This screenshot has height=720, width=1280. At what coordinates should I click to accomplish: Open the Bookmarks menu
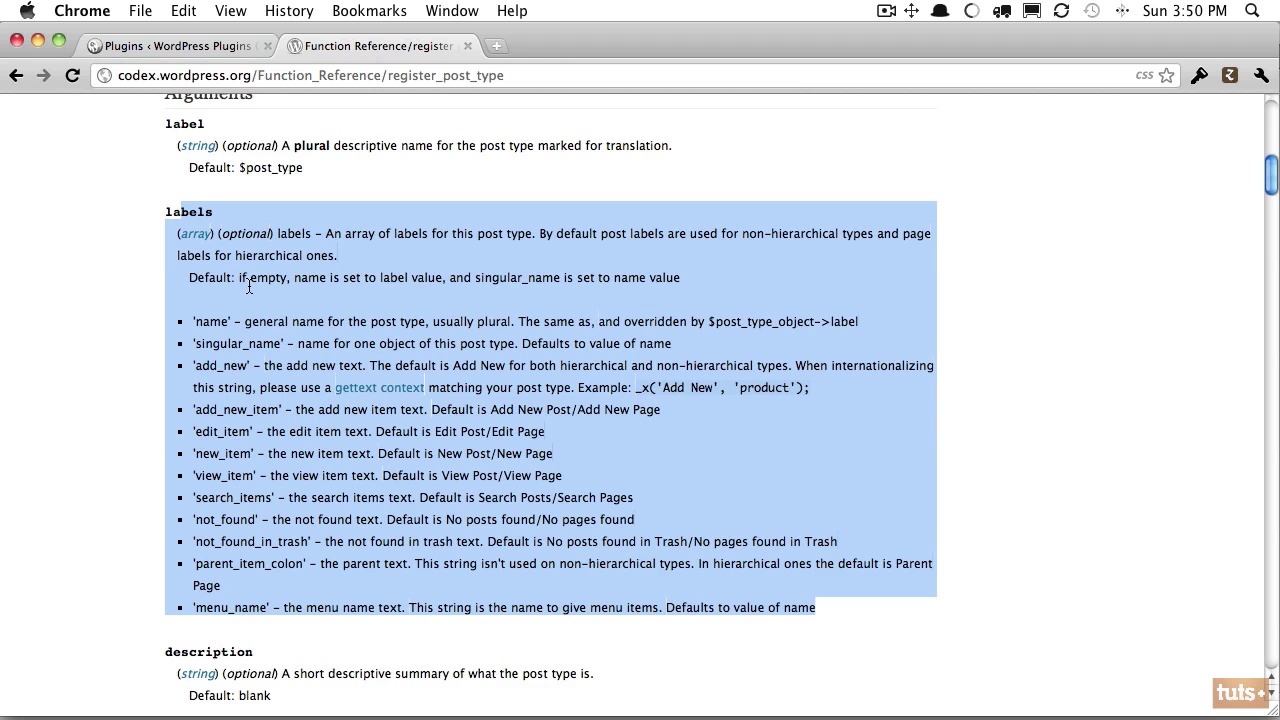(369, 11)
